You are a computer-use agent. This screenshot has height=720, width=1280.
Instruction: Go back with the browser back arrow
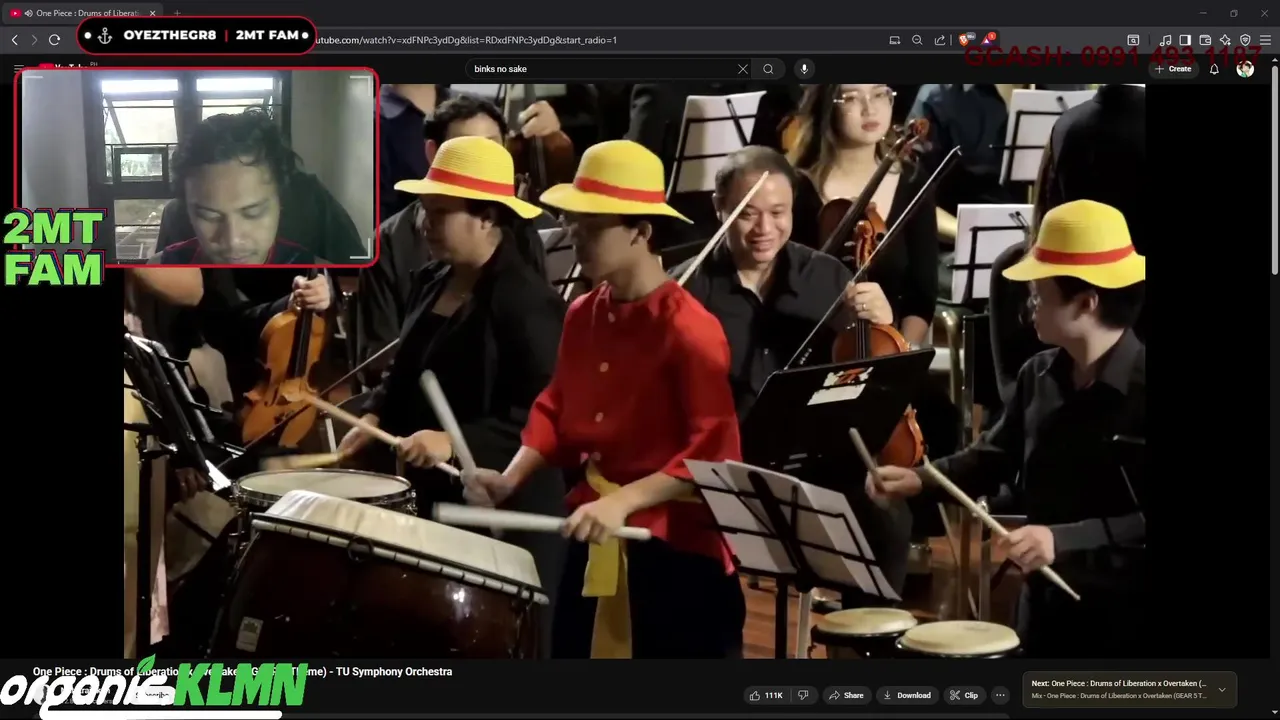click(x=14, y=40)
